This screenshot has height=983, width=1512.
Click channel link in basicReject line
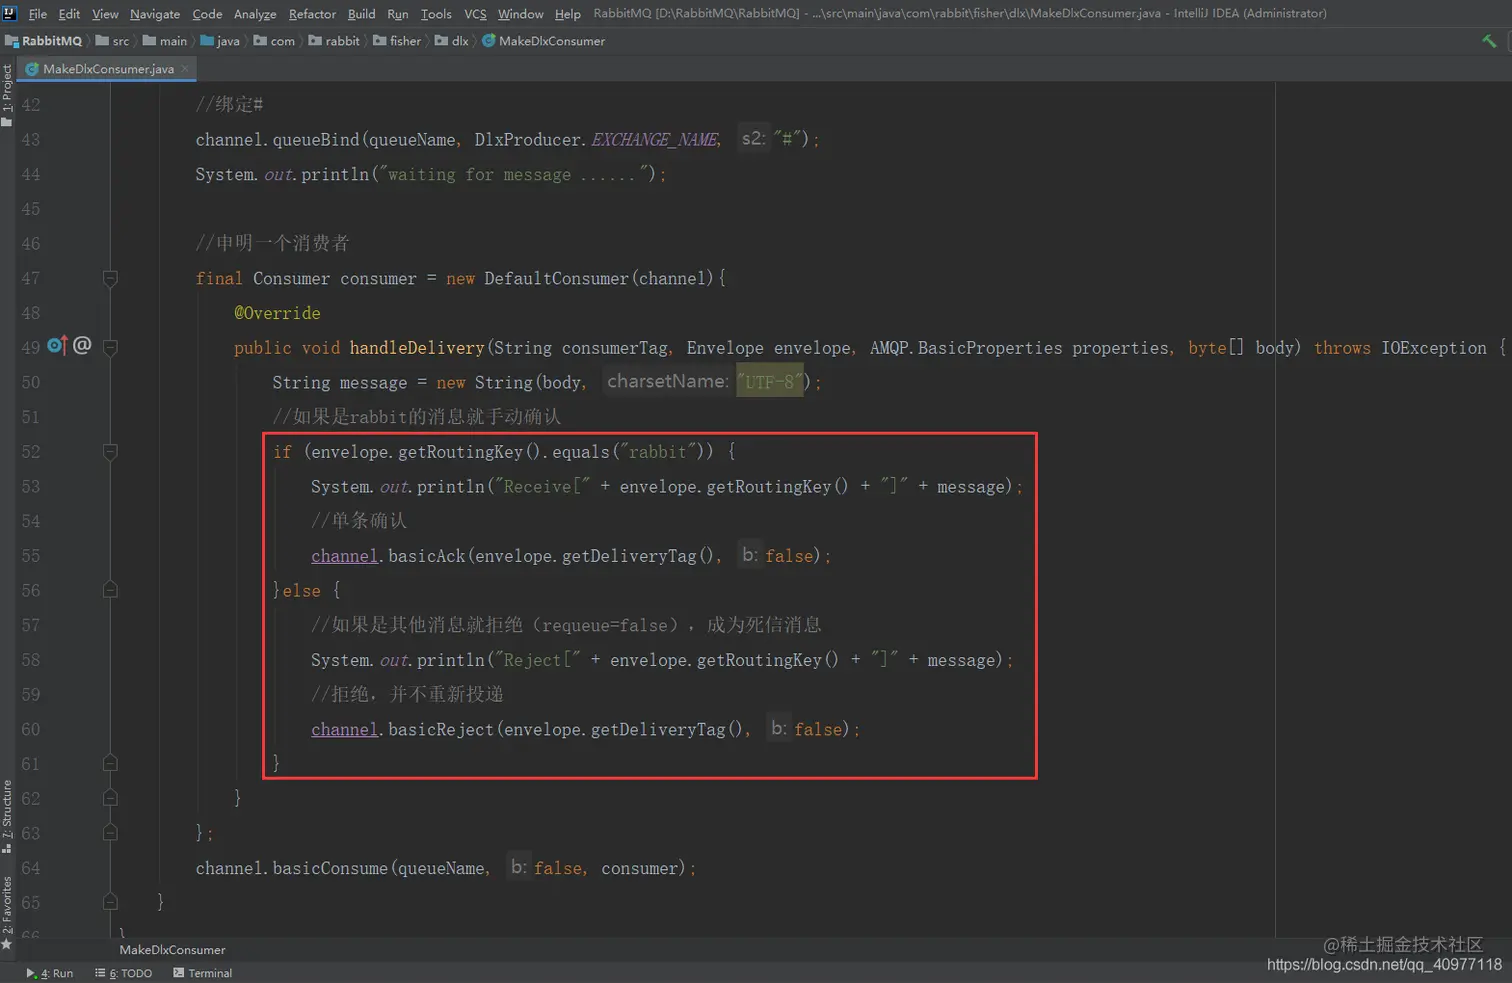tap(344, 730)
